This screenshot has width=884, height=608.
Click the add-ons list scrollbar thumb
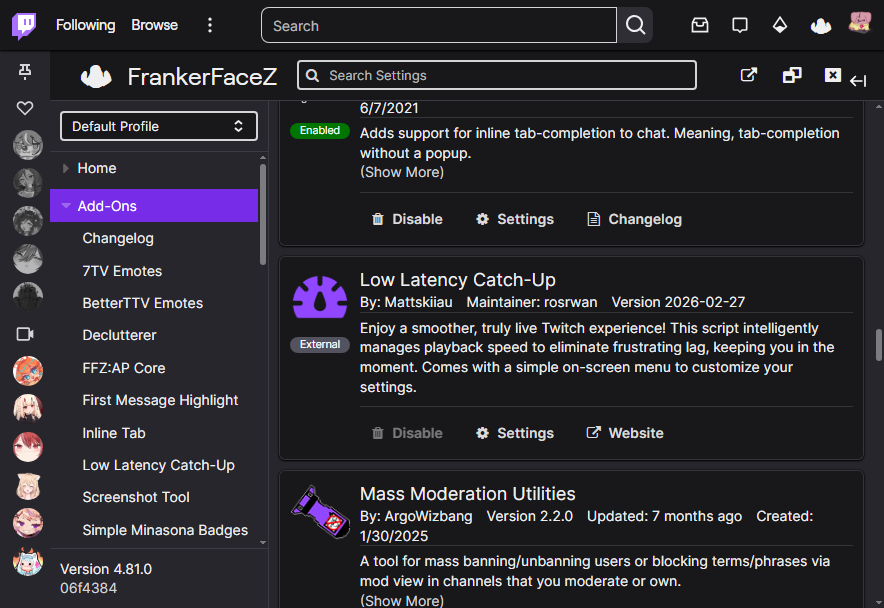pos(878,345)
